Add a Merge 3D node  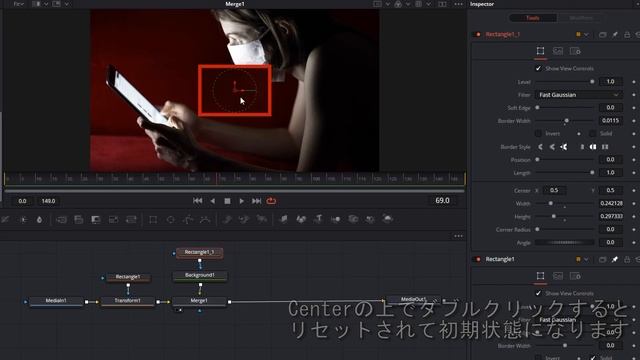336,220
